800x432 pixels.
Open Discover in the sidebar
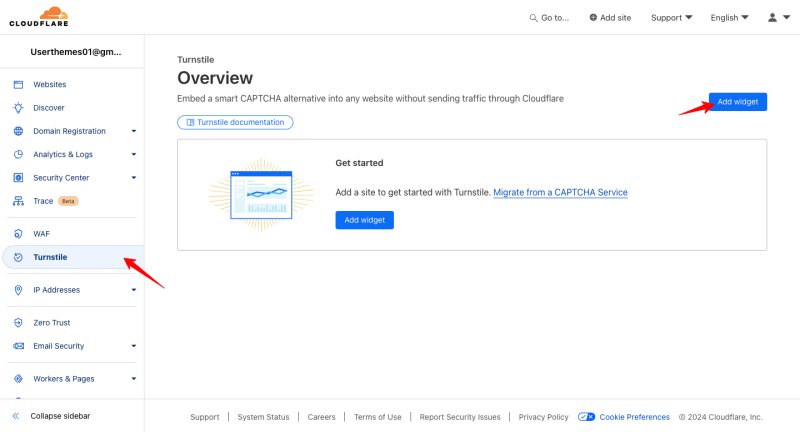(49, 108)
